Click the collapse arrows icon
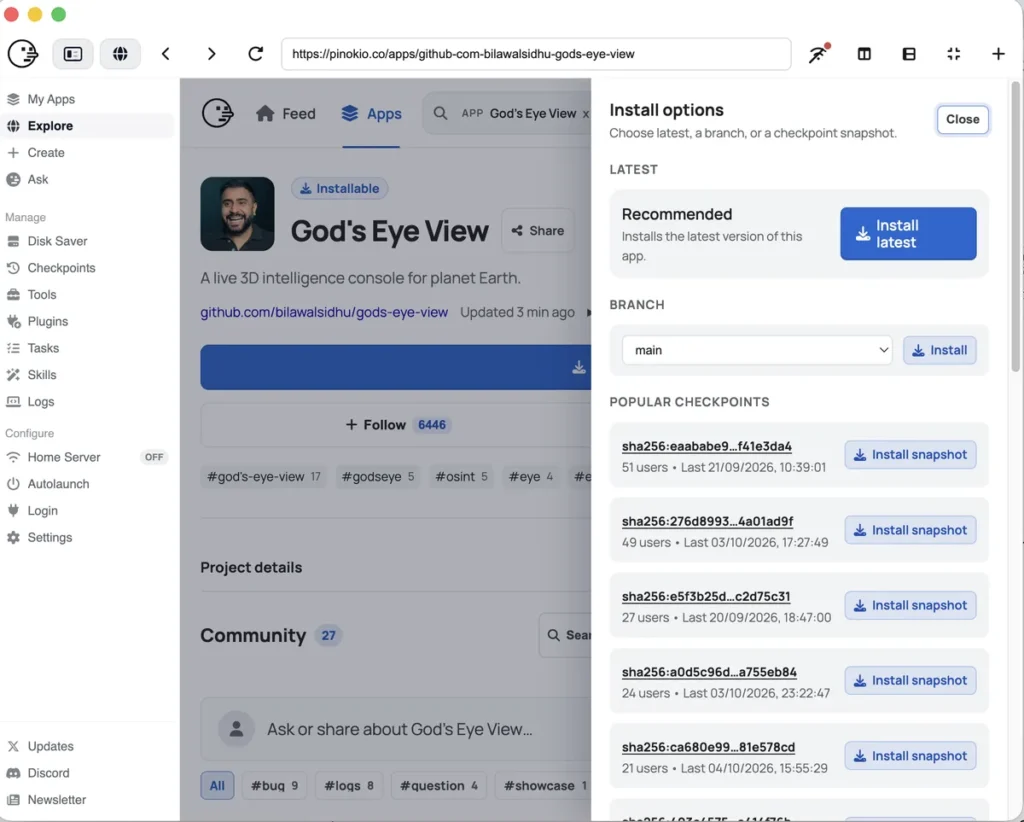Screen dimensions: 1024x822 pyautogui.click(x=953, y=54)
